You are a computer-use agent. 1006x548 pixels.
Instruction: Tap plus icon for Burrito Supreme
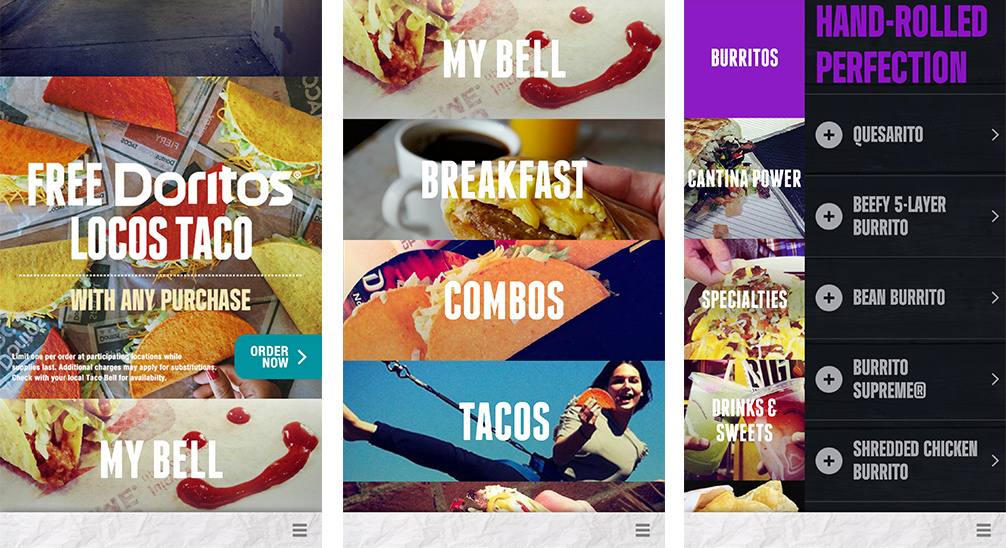point(829,379)
